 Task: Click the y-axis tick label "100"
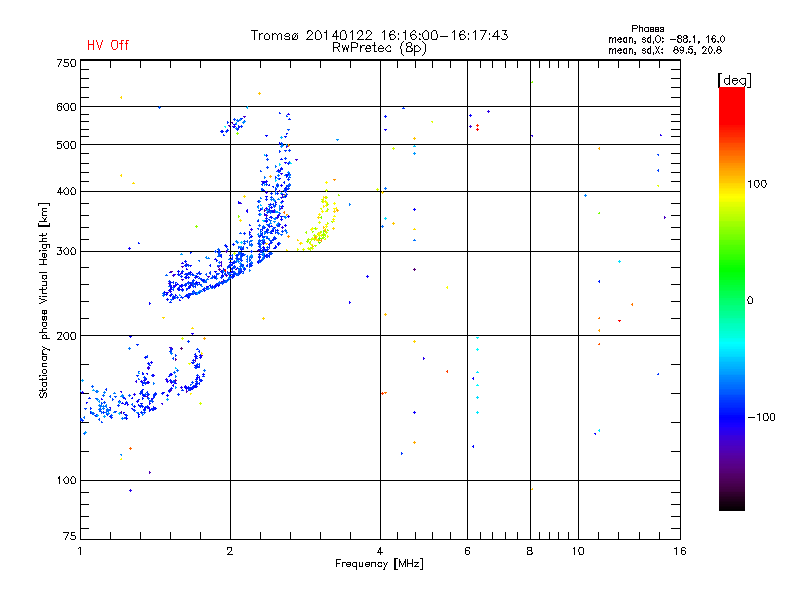click(x=66, y=481)
